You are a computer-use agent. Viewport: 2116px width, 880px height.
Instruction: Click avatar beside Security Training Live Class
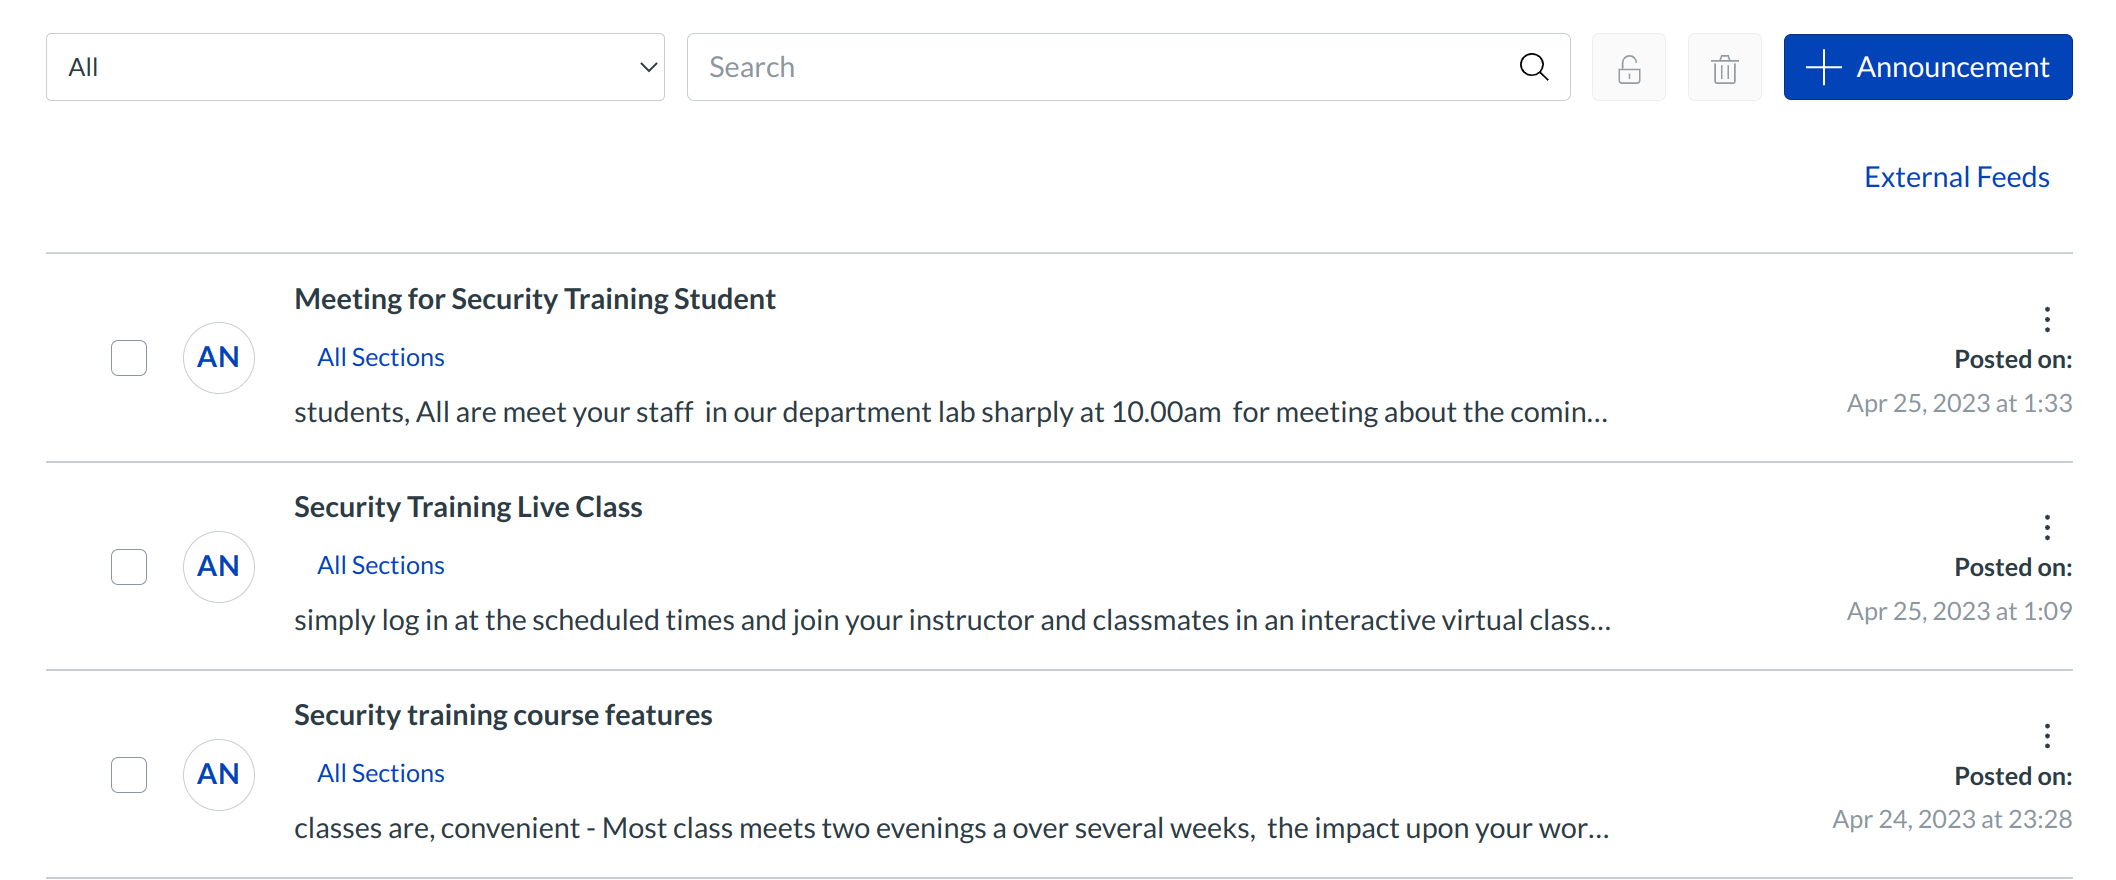click(218, 566)
